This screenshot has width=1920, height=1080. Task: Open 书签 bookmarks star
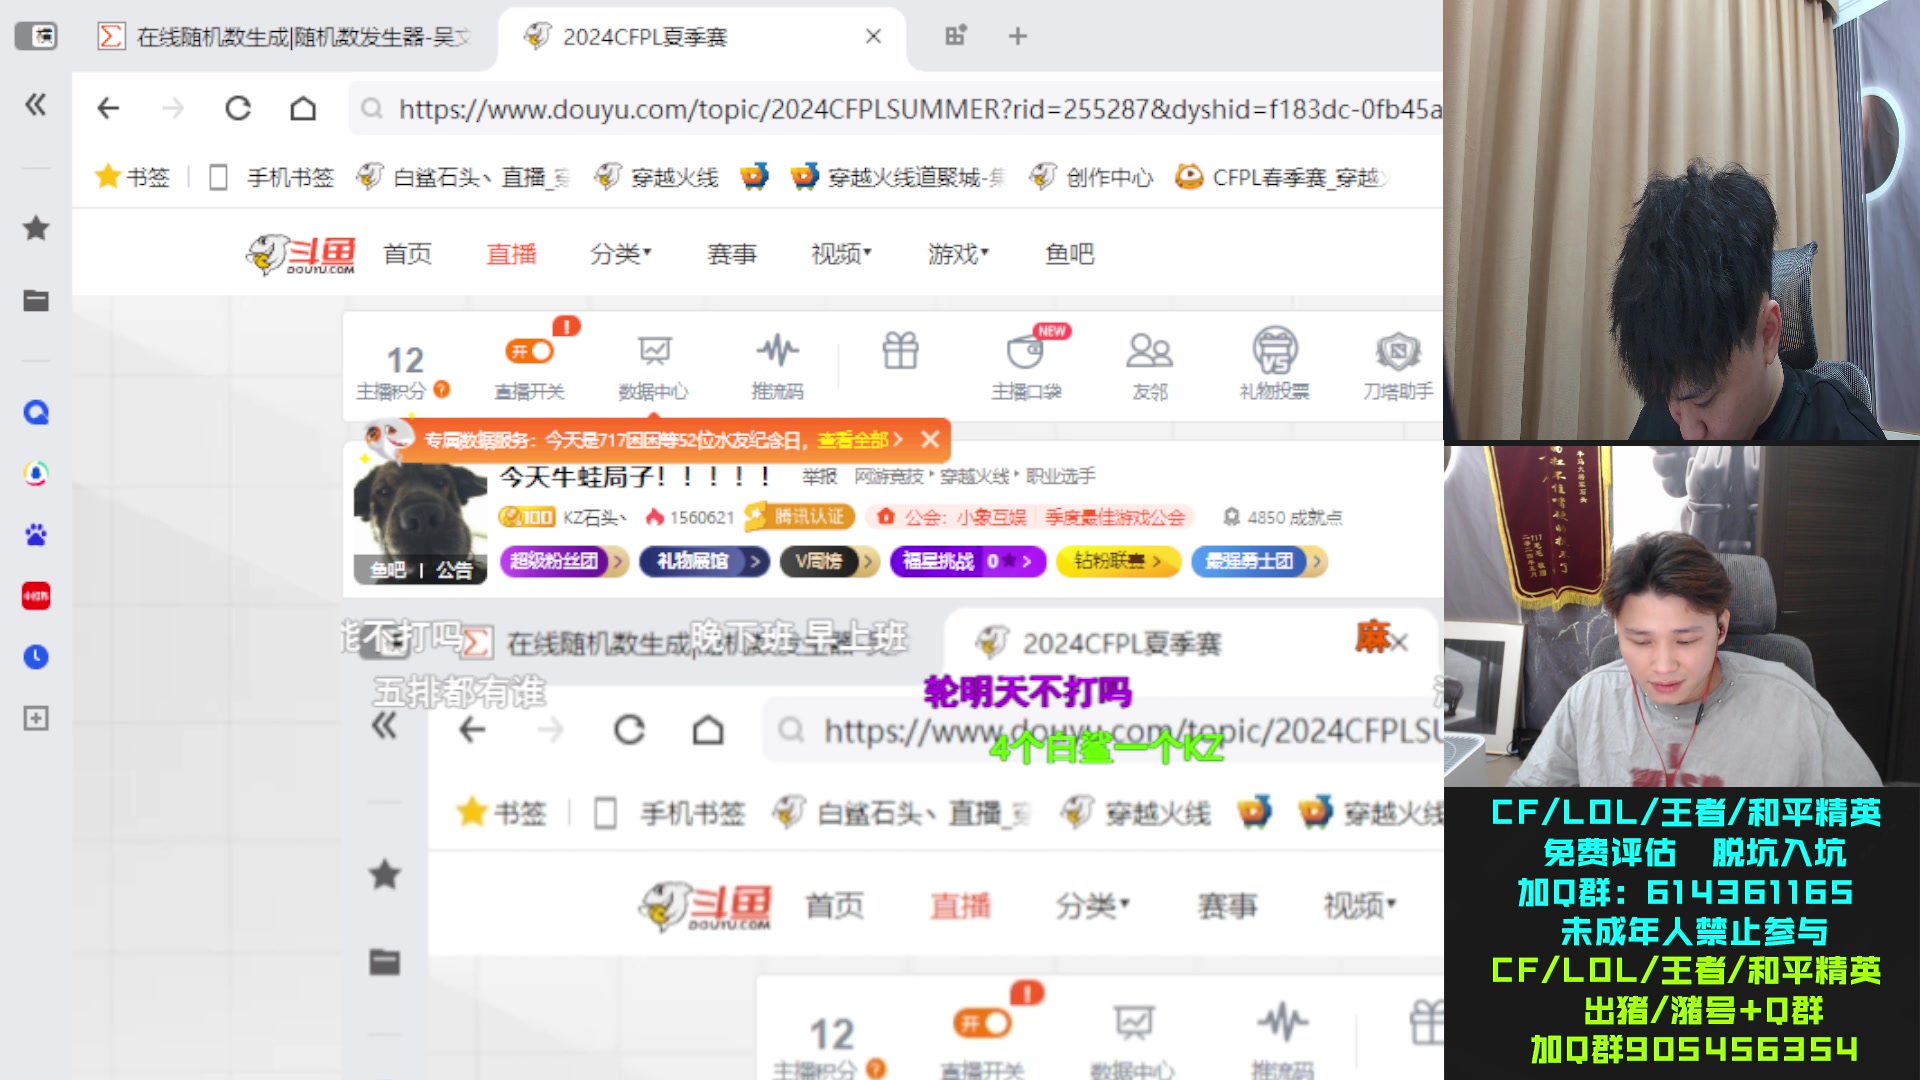pos(132,177)
